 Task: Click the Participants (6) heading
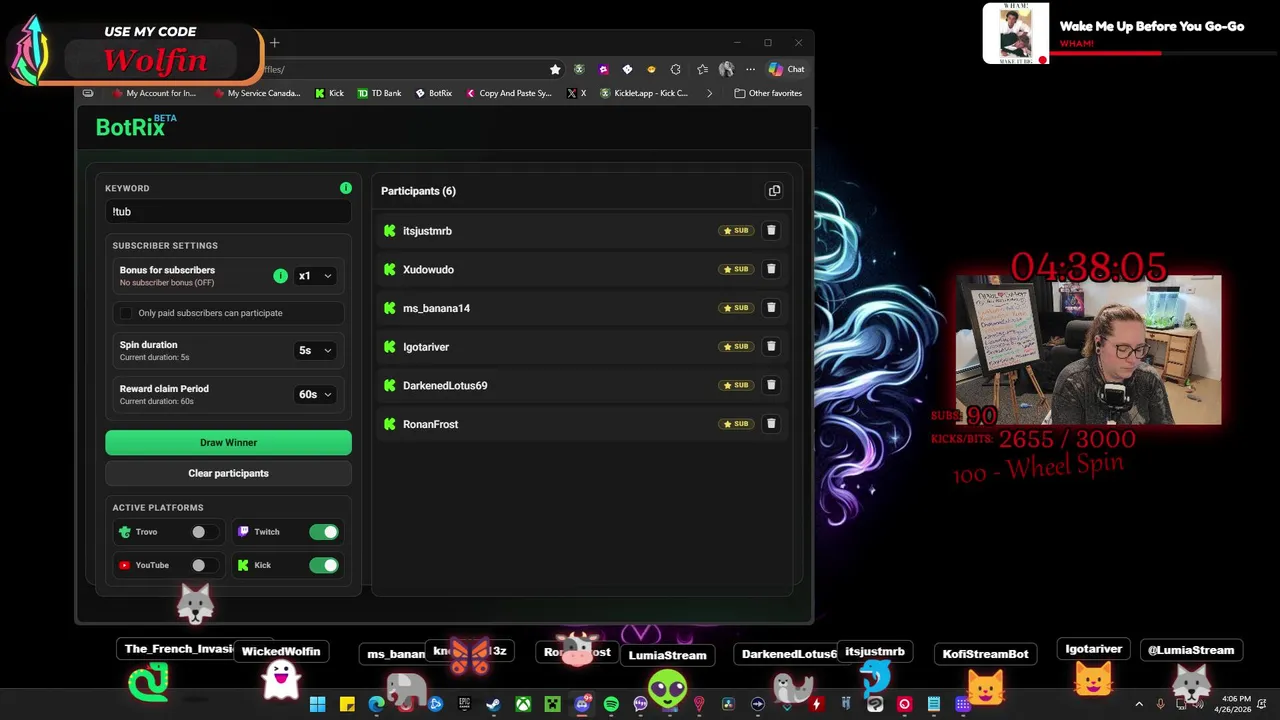pos(418,191)
